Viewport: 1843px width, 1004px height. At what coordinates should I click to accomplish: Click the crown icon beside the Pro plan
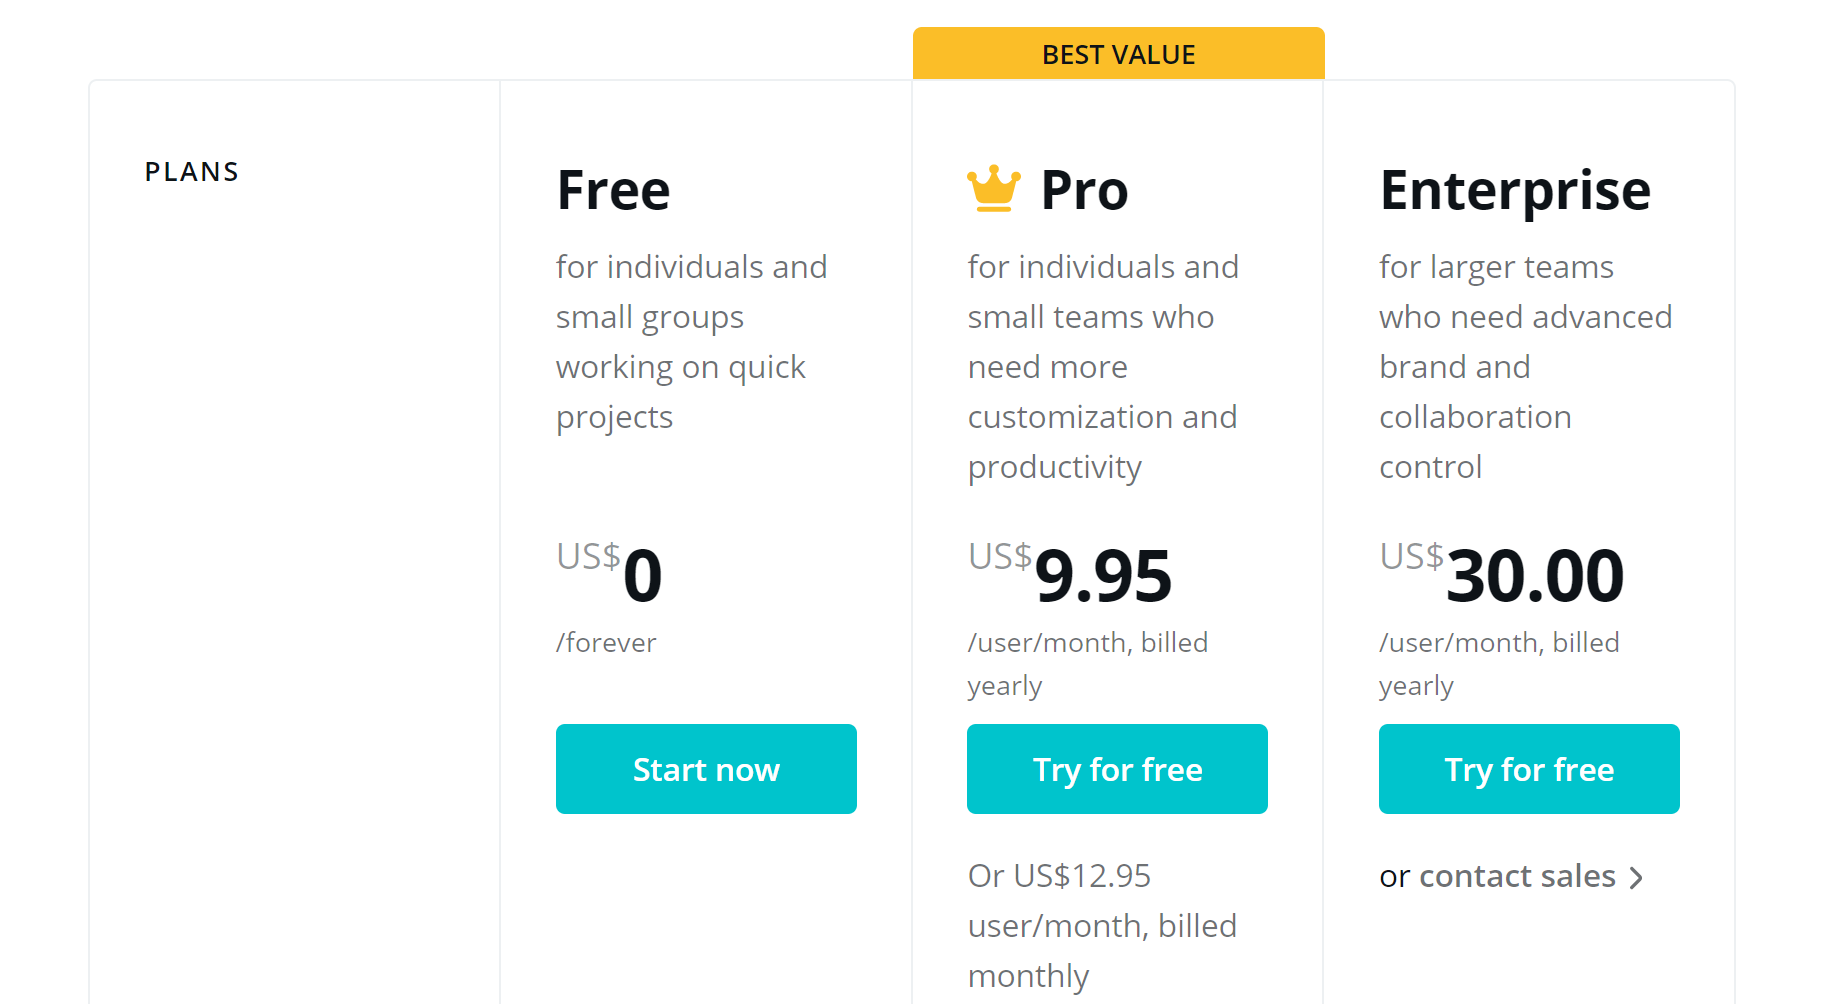[992, 188]
